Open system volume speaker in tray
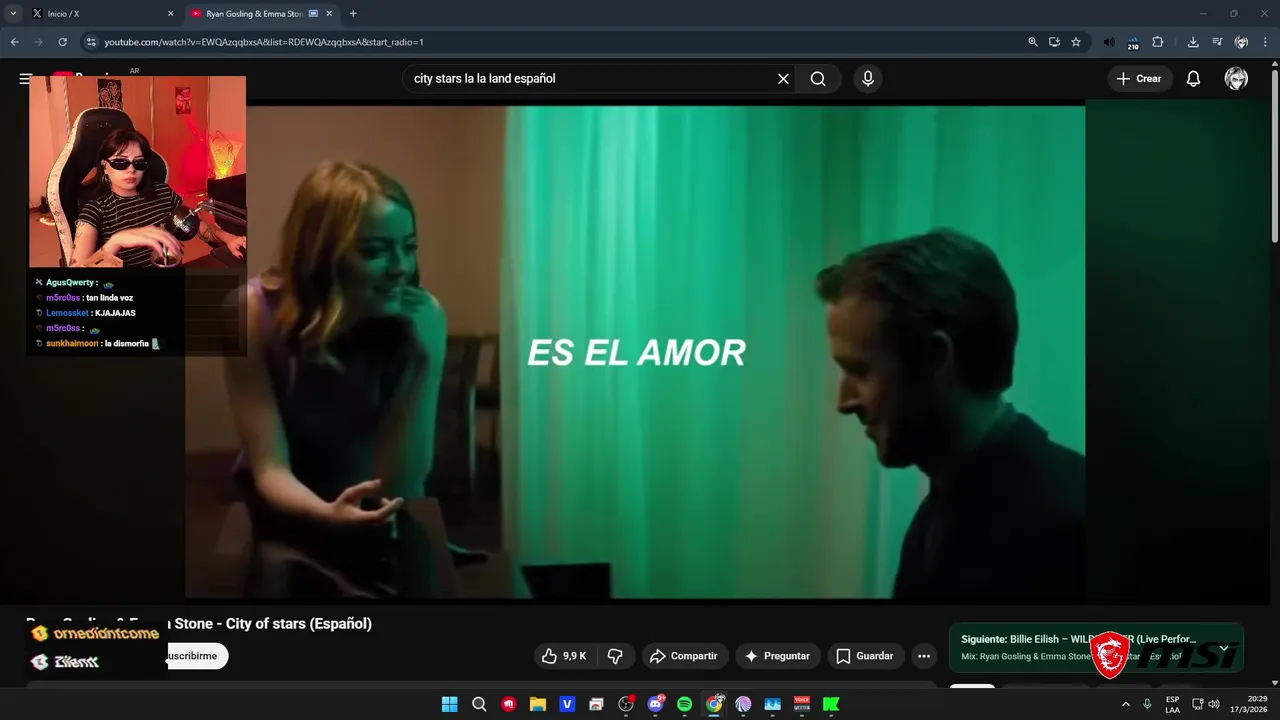Screen dimensions: 1280x720 1214,704
